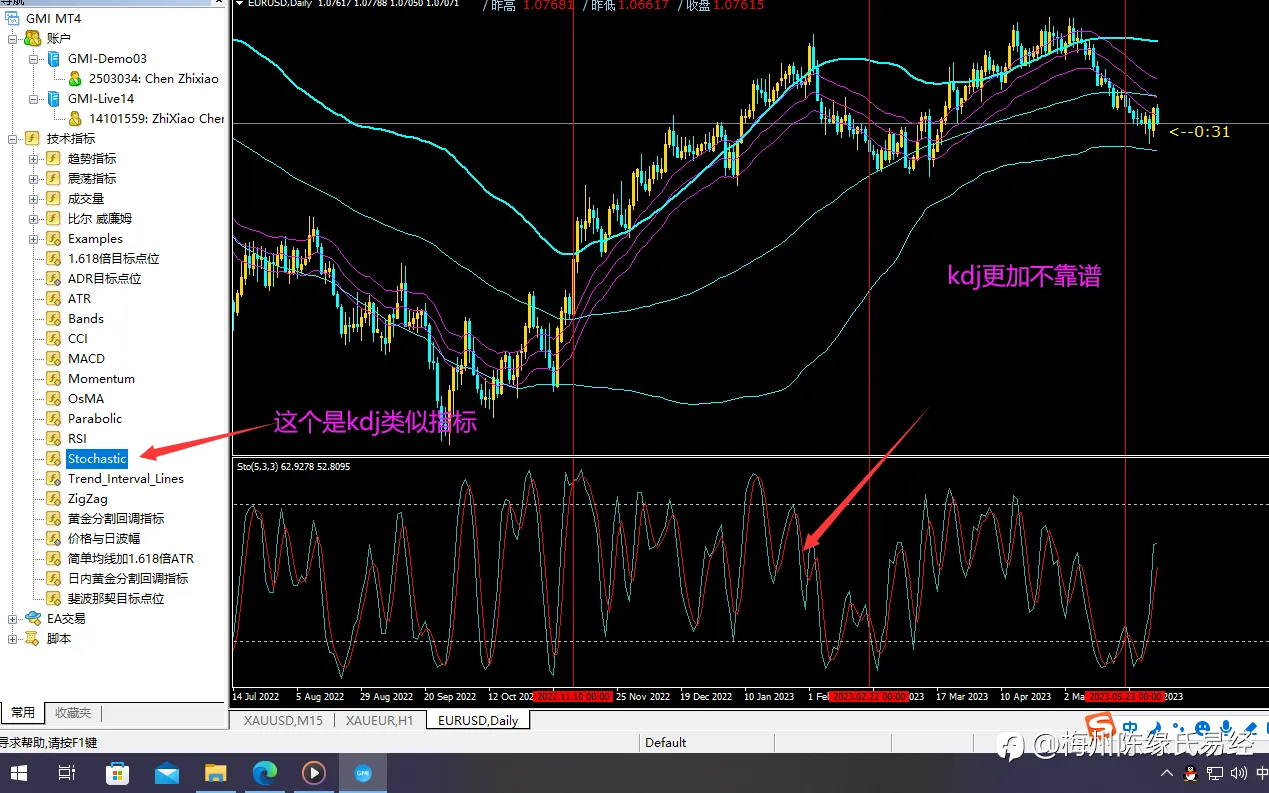Click the 脚本 scripts icon in Navigator
This screenshot has width=1269, height=793.
pos(32,638)
